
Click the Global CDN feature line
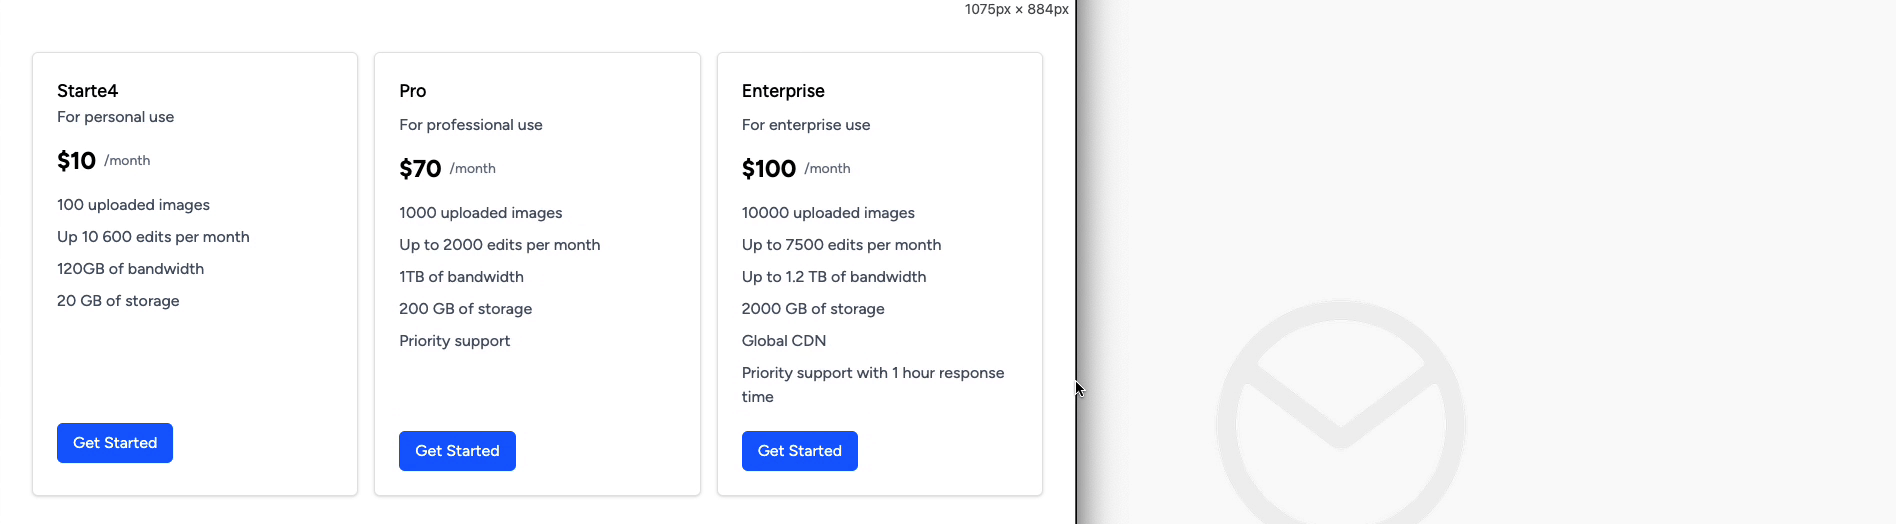click(x=783, y=341)
